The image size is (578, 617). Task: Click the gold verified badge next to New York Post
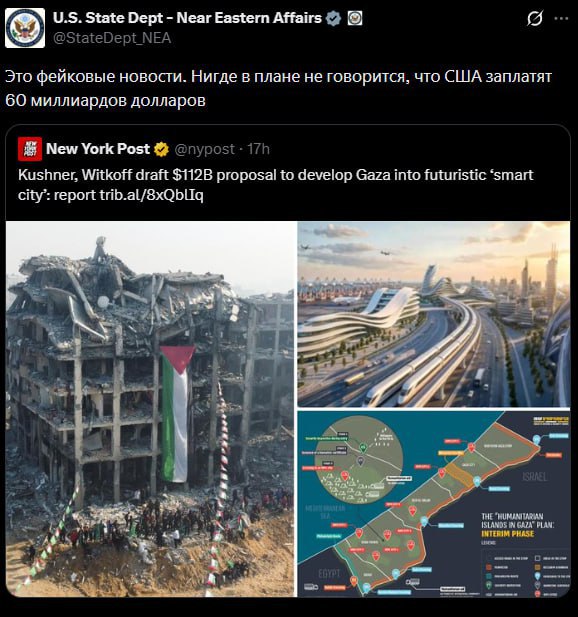(x=161, y=150)
